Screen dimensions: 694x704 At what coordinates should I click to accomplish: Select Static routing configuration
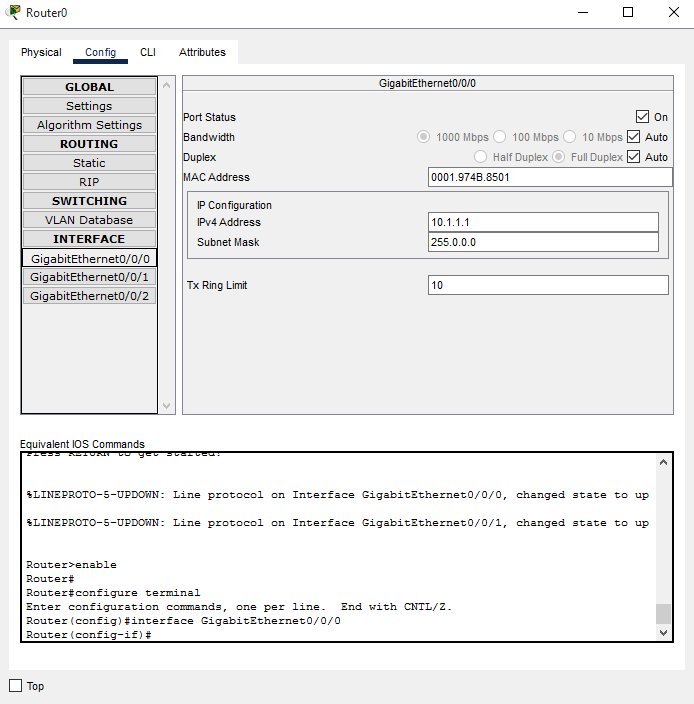click(x=89, y=163)
